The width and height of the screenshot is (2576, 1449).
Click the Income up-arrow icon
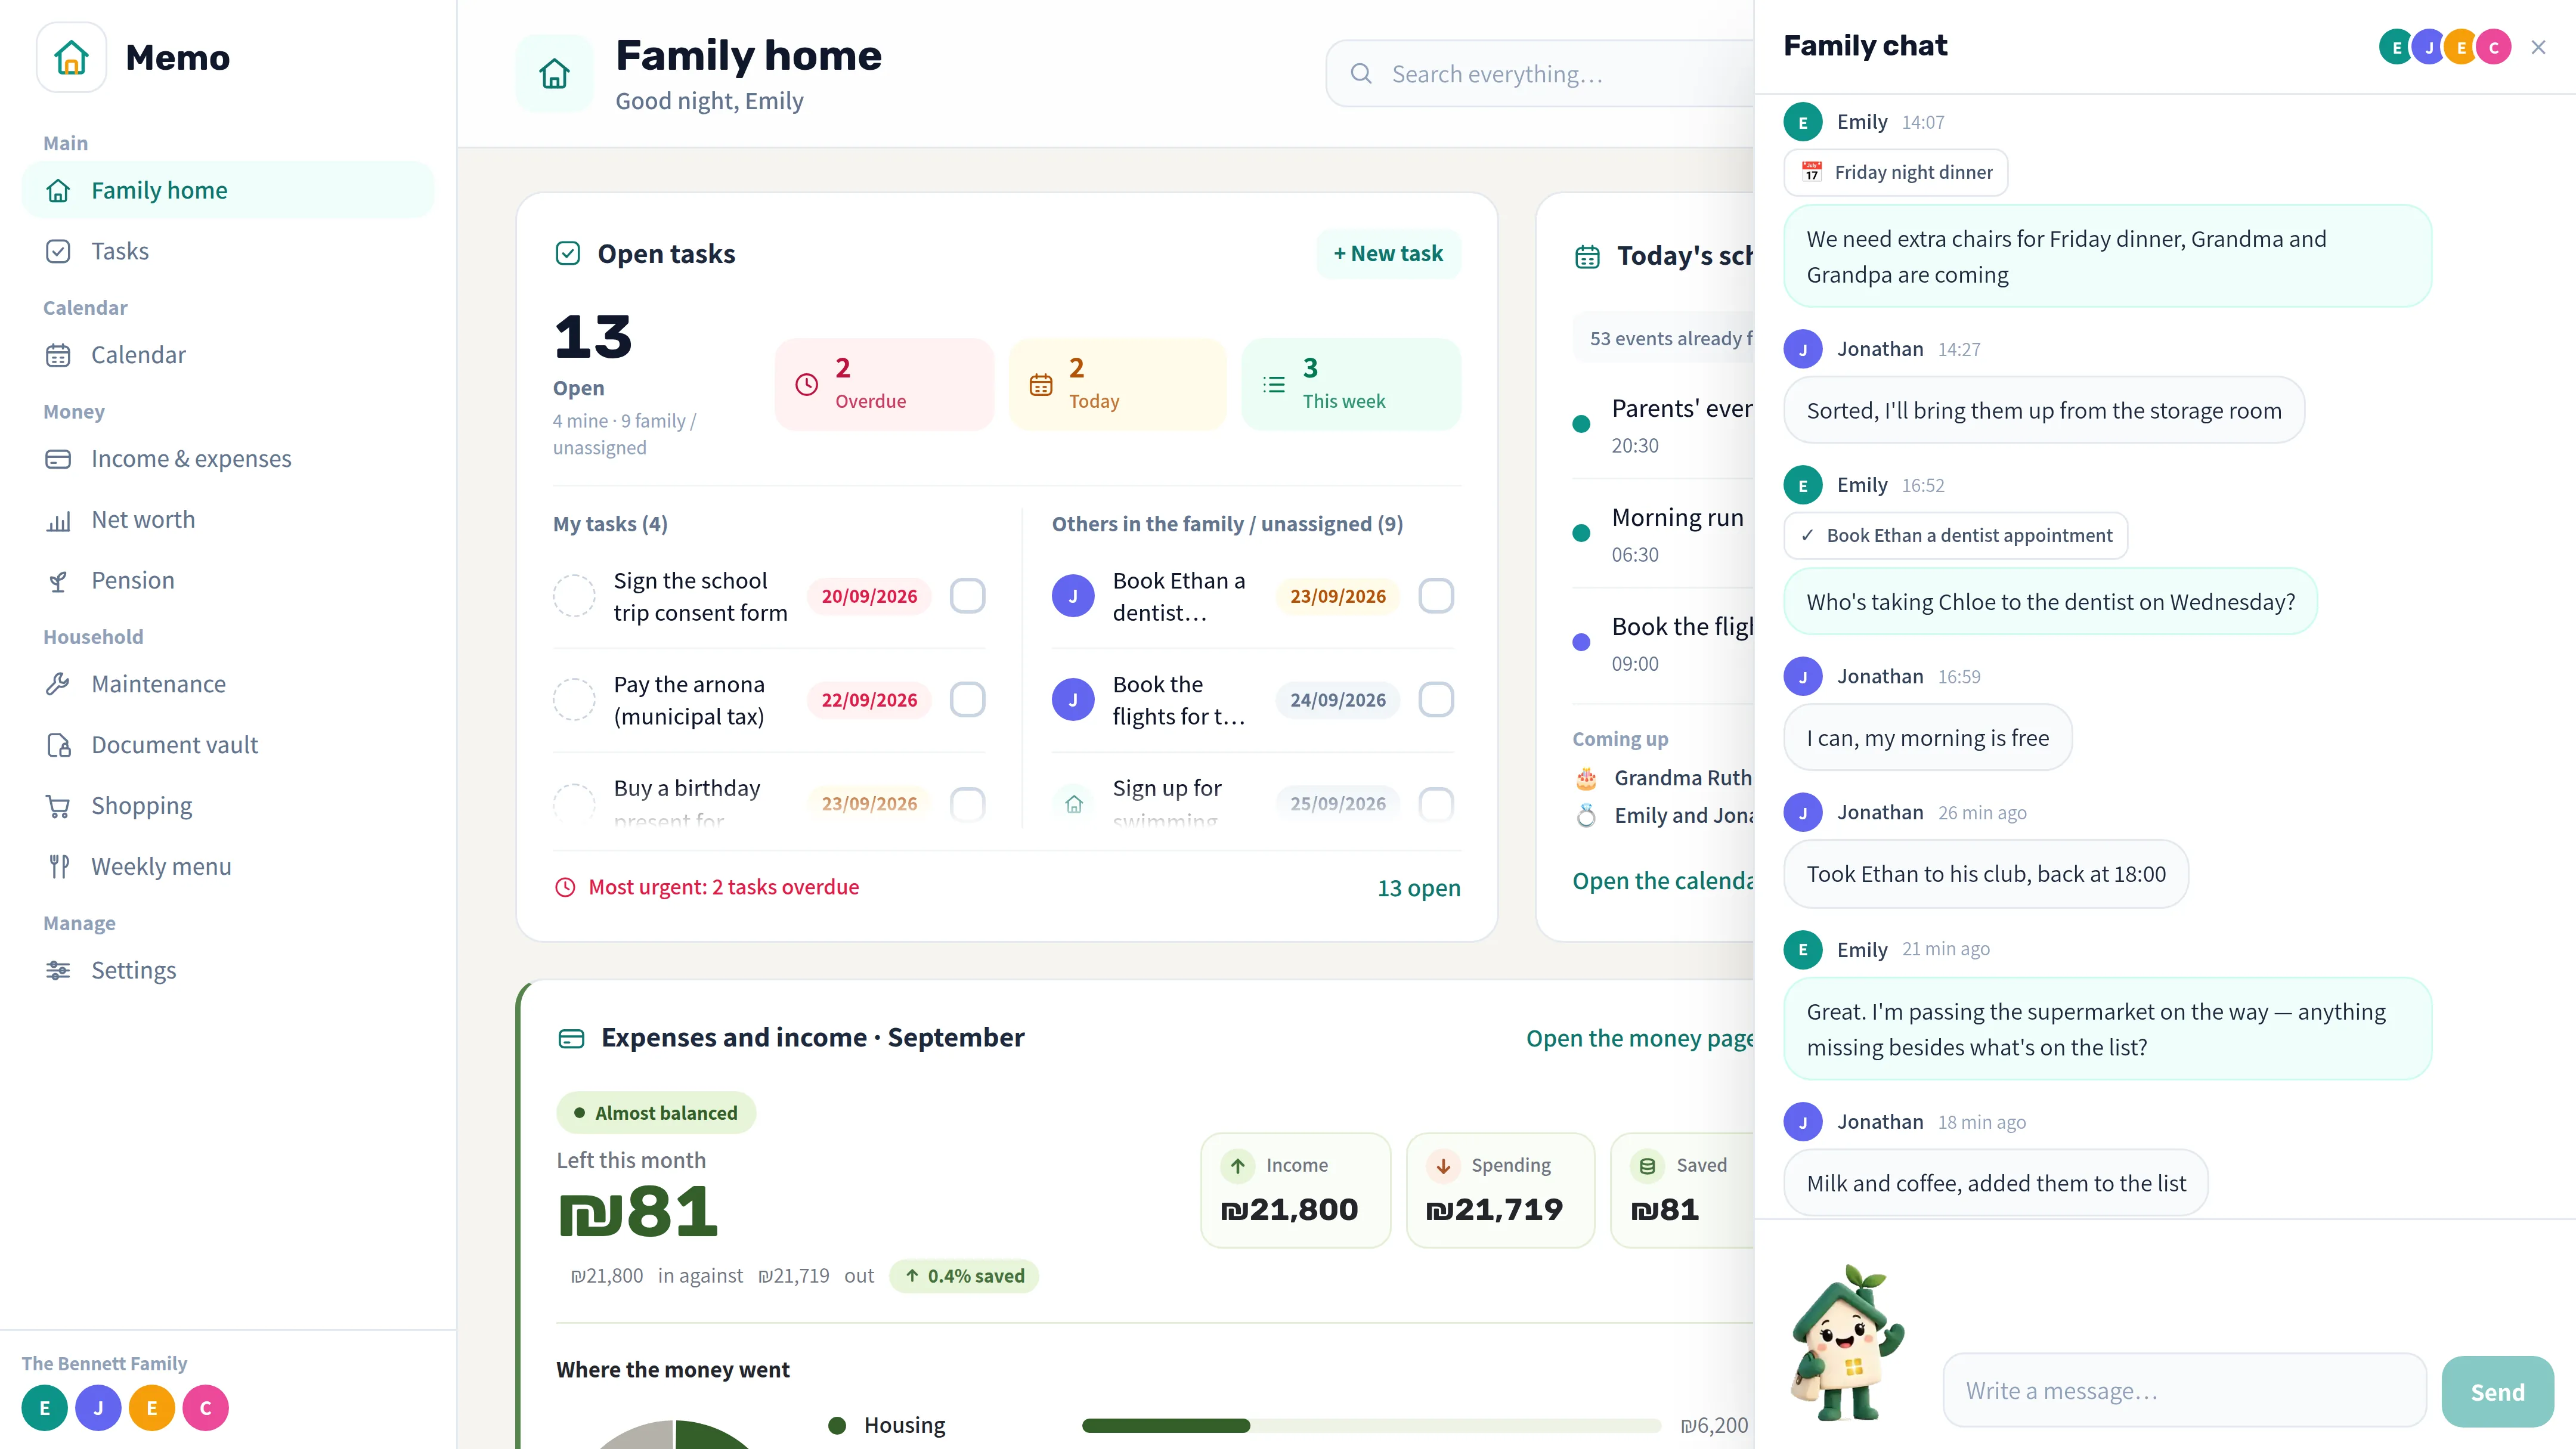pos(1238,1165)
